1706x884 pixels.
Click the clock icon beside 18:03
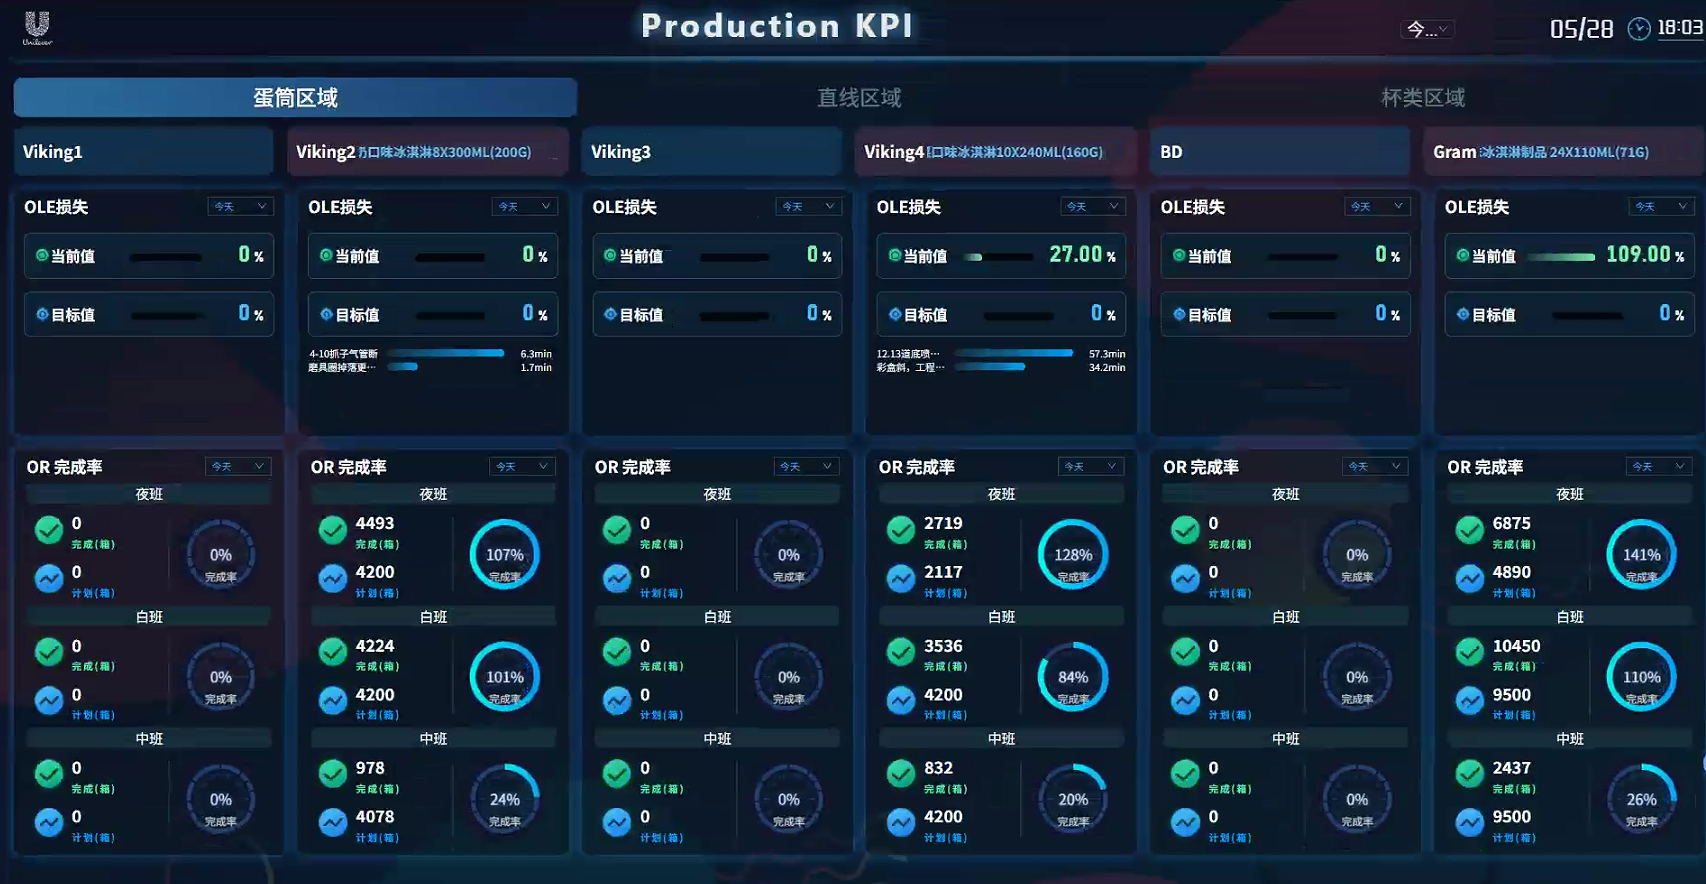(1638, 29)
